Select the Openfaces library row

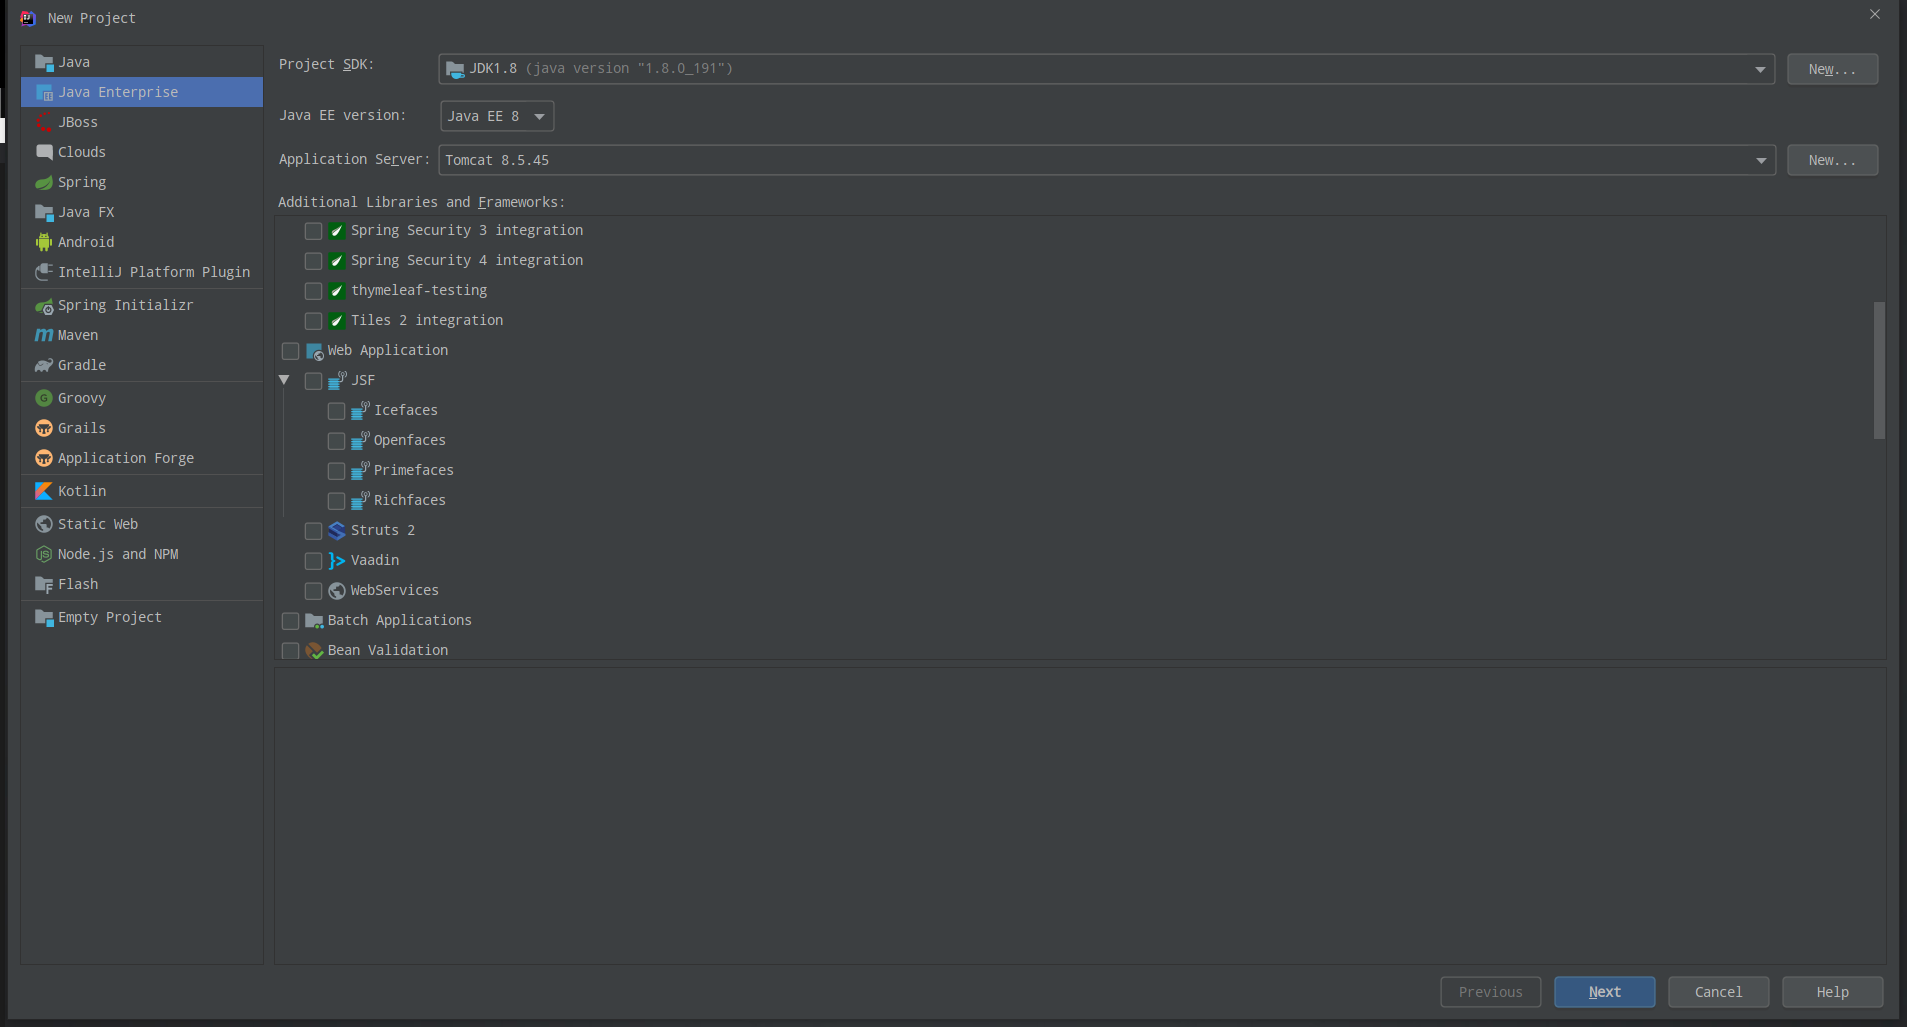point(1080,440)
